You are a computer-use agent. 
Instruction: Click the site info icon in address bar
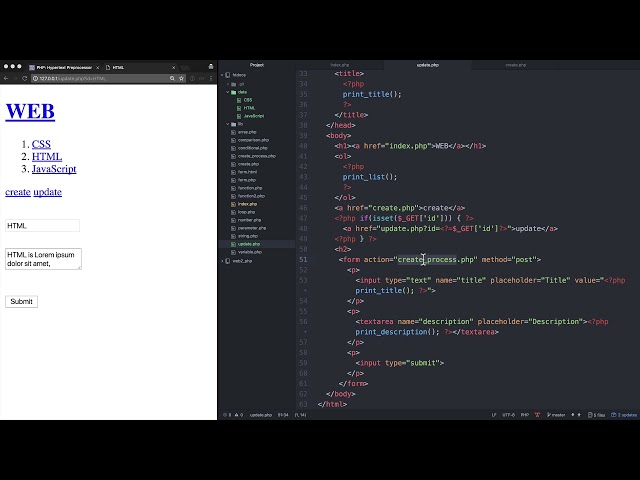pos(35,78)
